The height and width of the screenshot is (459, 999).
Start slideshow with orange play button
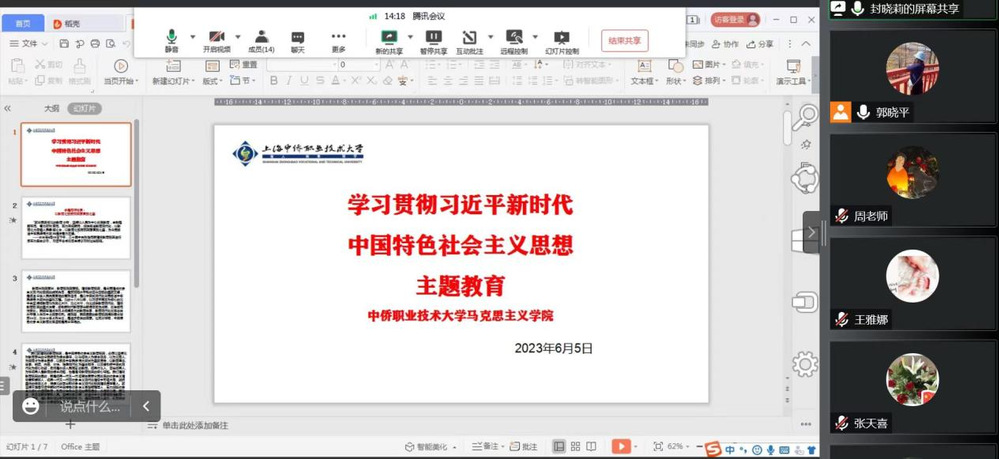(621, 446)
